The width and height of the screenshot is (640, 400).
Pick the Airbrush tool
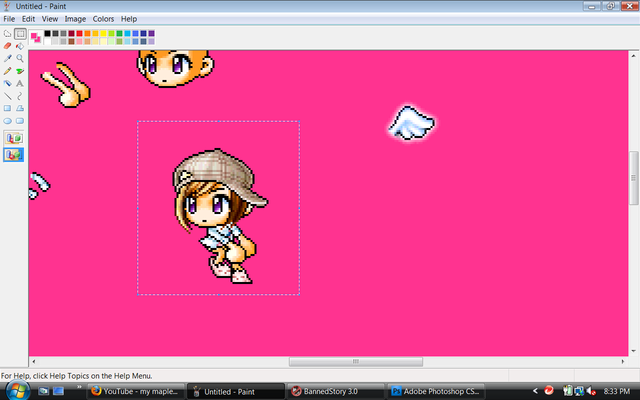[x=7, y=84]
